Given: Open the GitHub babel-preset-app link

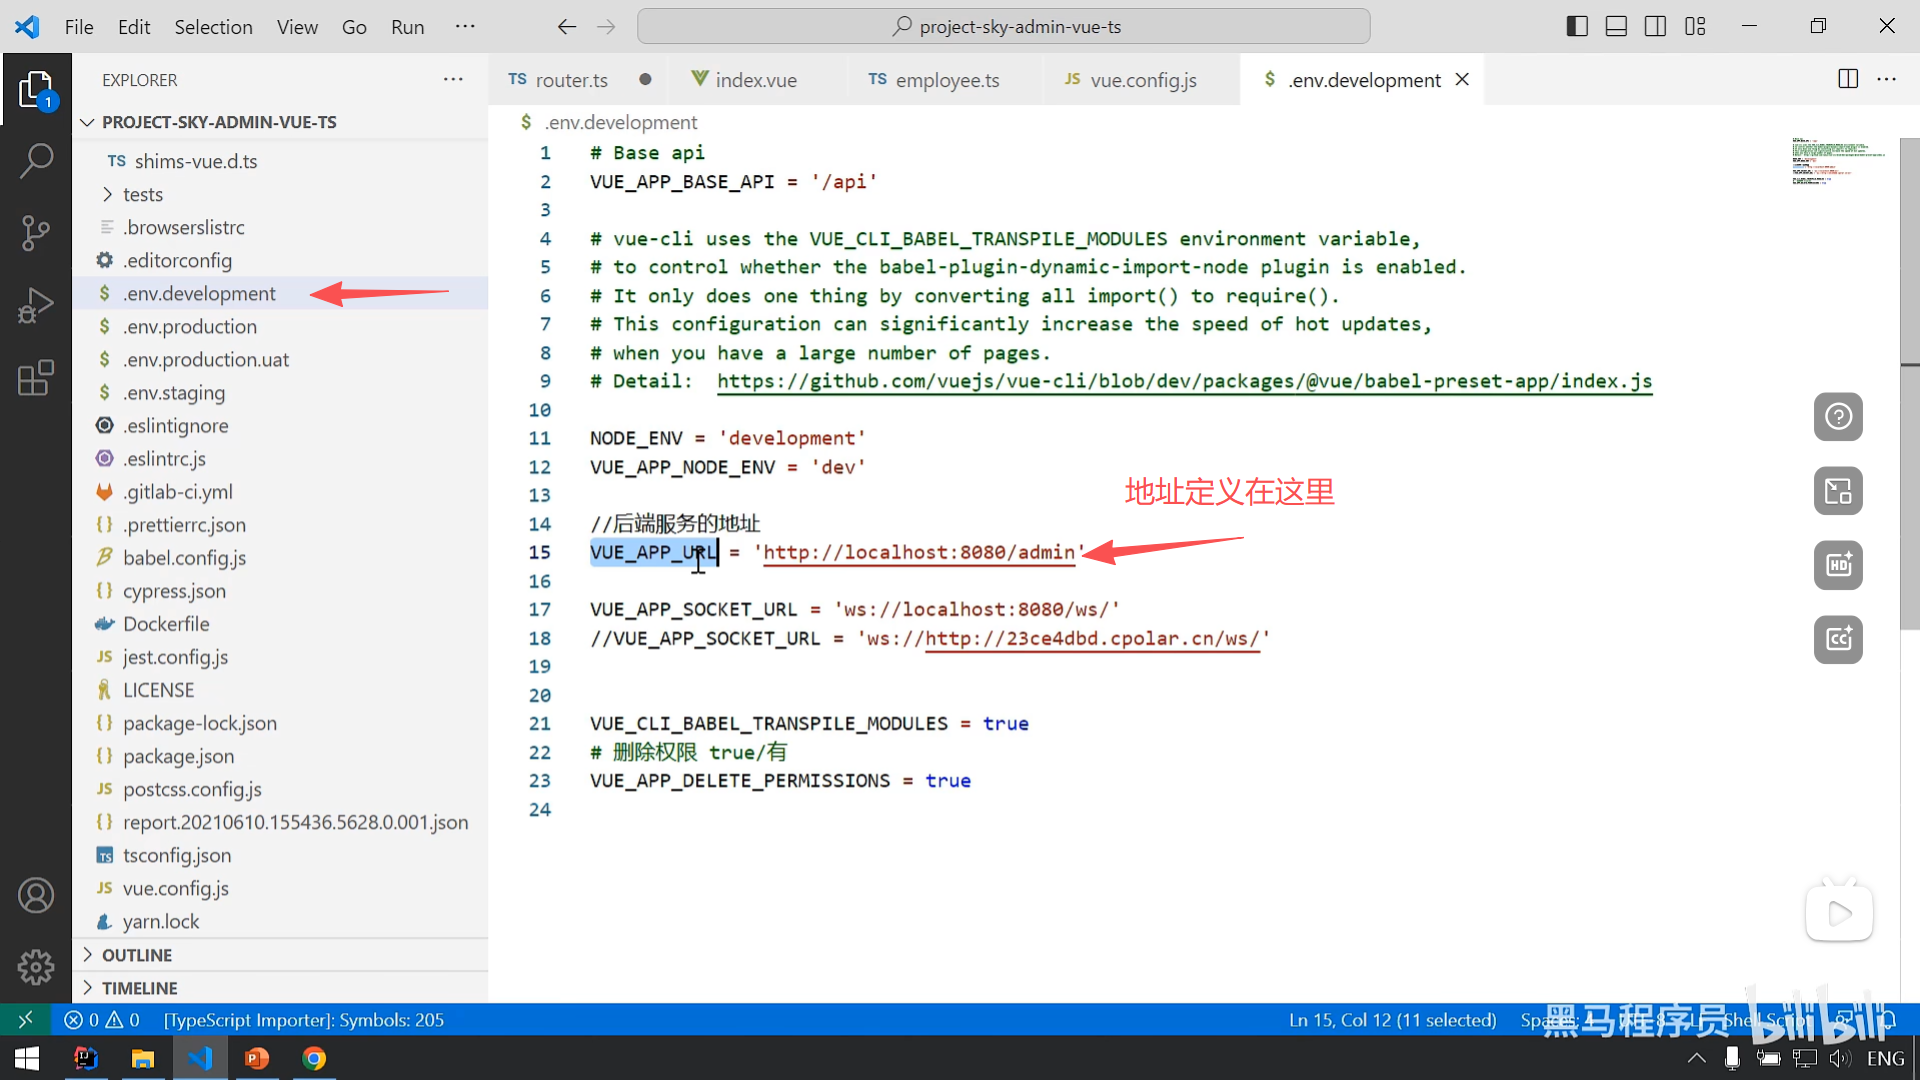Looking at the screenshot, I should click(x=1184, y=381).
